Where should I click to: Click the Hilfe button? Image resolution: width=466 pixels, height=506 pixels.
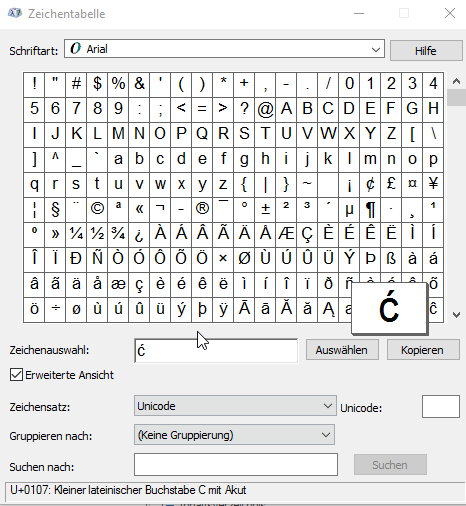click(426, 51)
